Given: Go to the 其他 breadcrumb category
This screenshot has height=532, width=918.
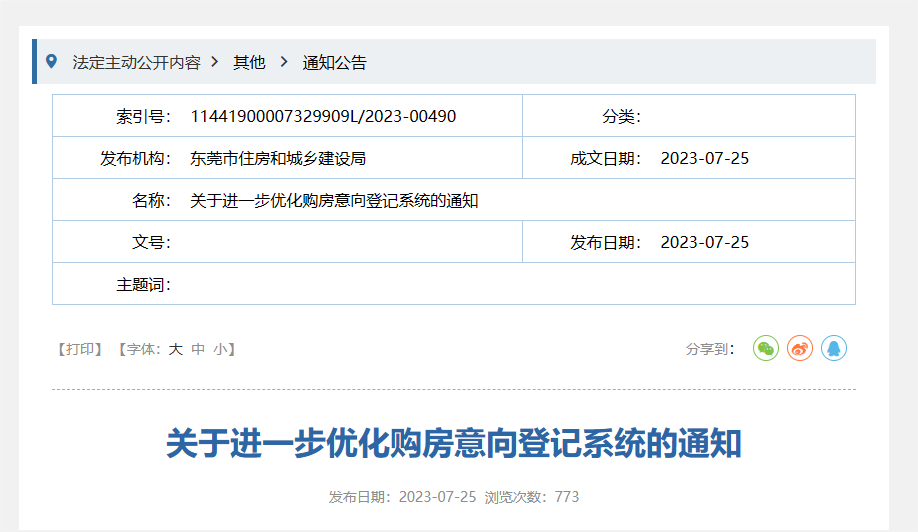Looking at the screenshot, I should 250,62.
